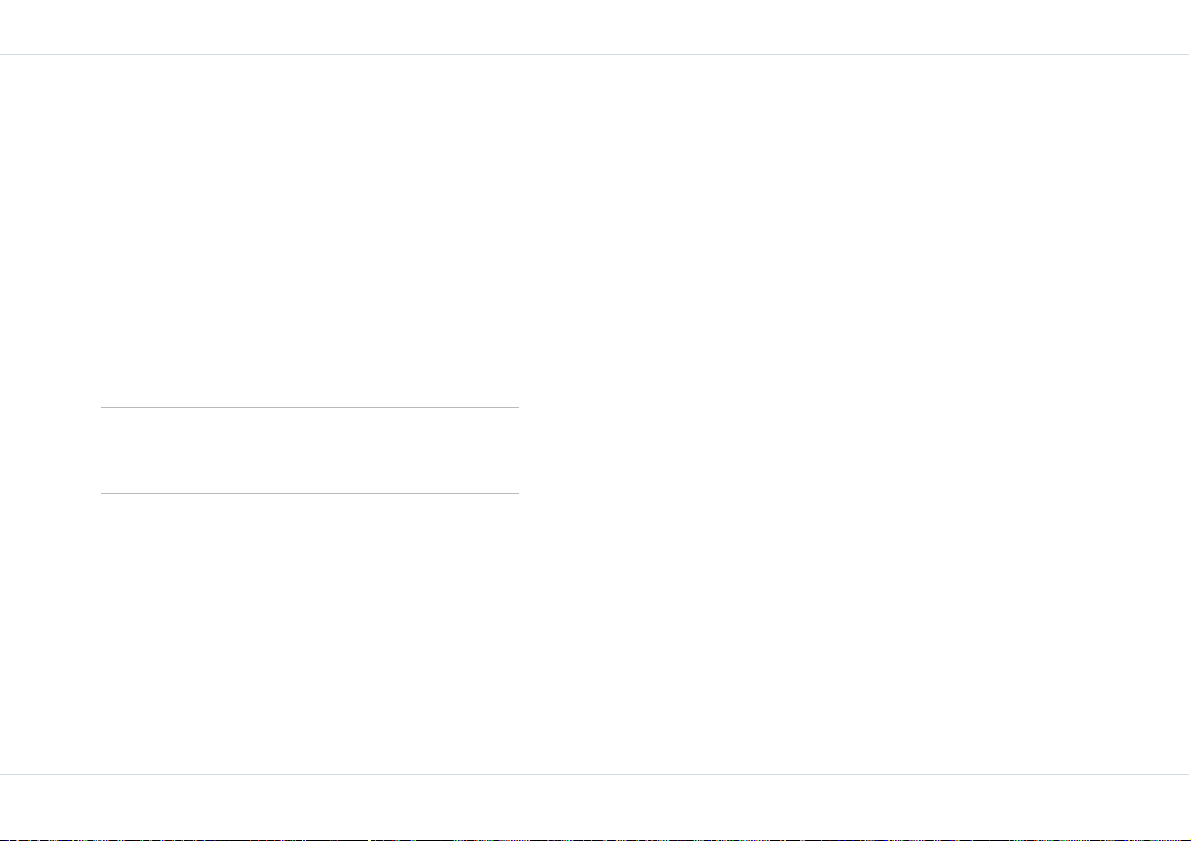Viewport: 1191px width, 841px height.
Task: Click the lower gray horizontal divider line
Action: [310, 493]
